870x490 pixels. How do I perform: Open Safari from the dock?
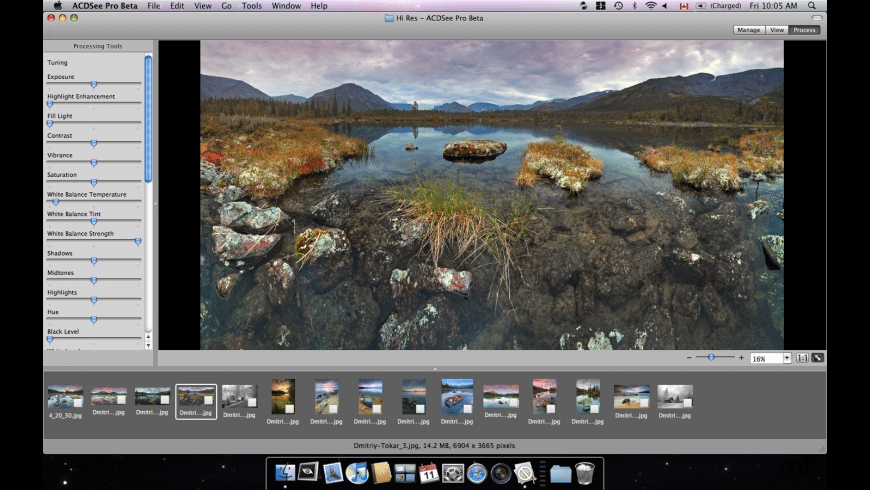tap(477, 473)
